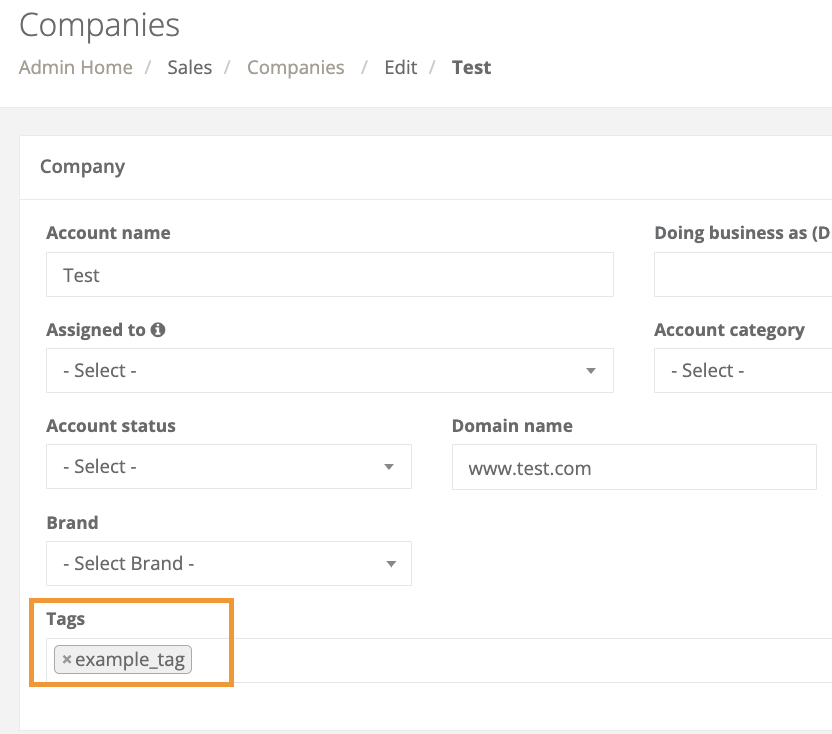
Task: Click the Doing business as input field
Action: (745, 274)
